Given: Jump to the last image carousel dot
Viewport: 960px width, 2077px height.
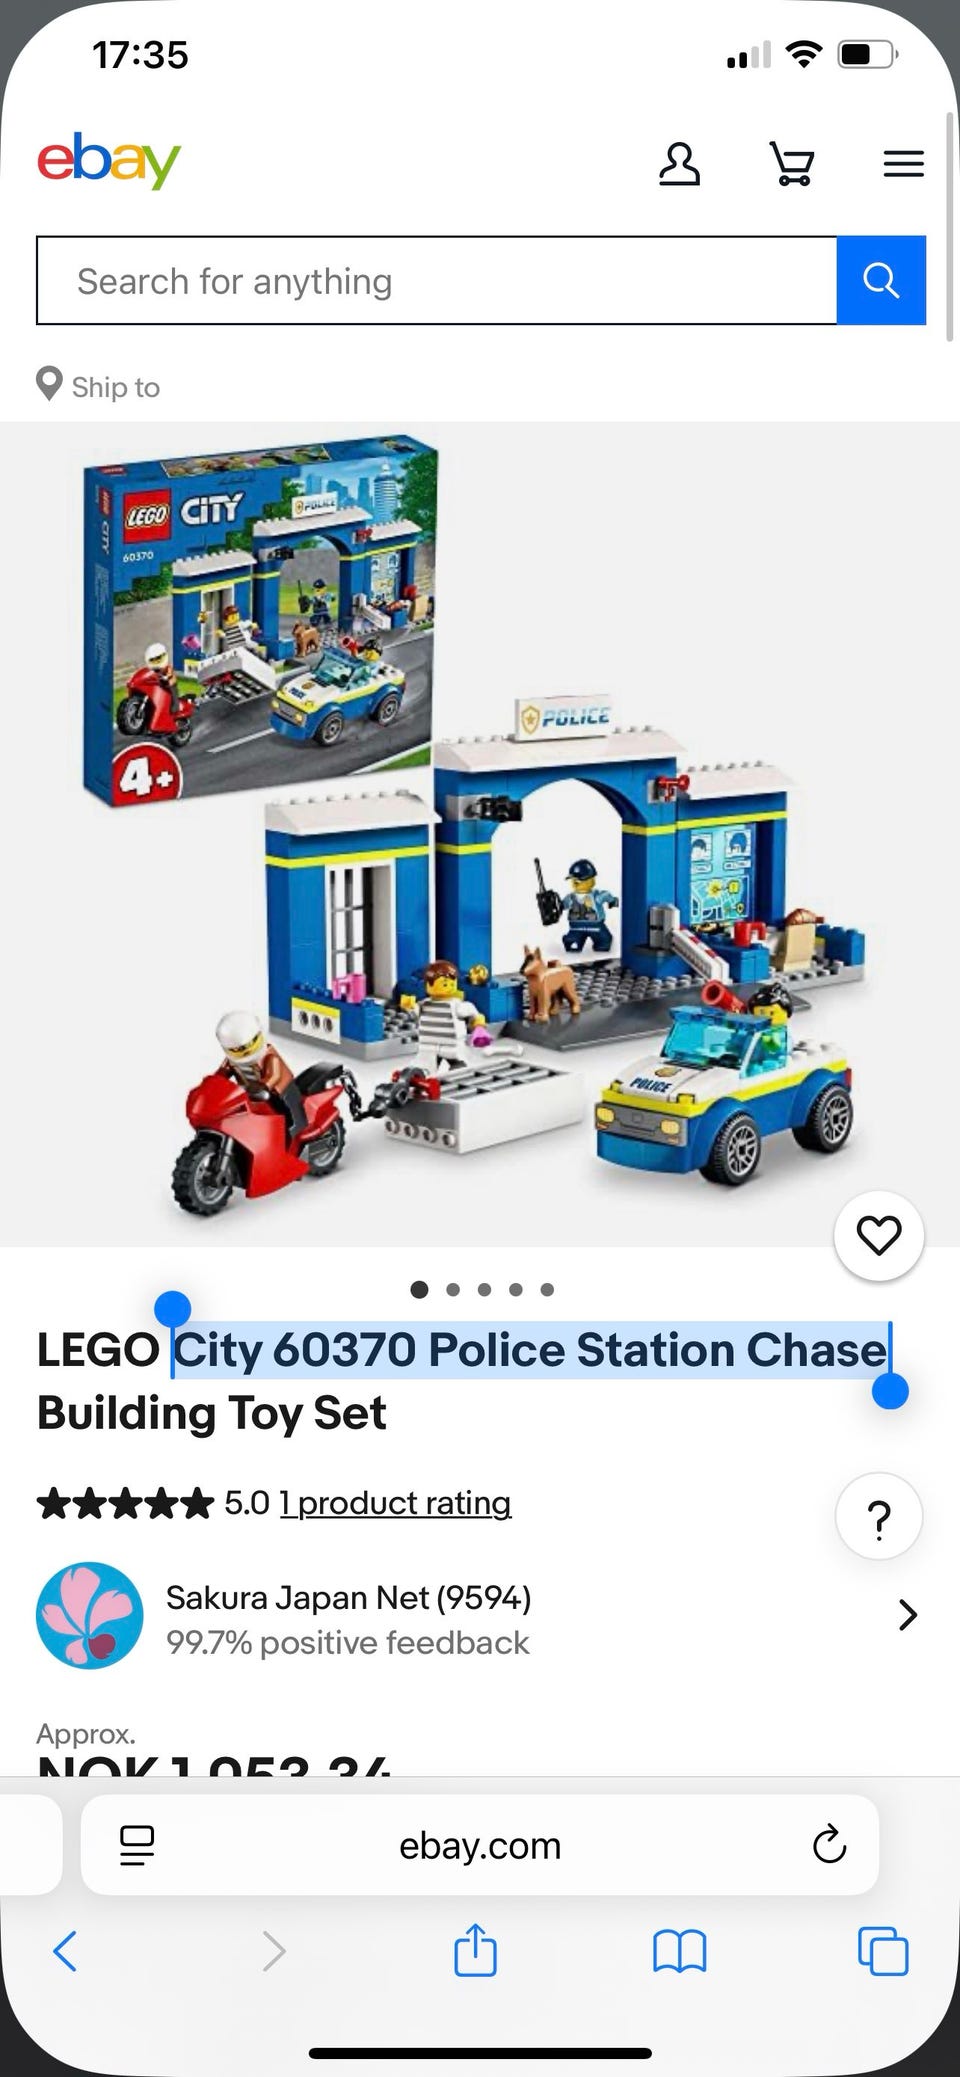Looking at the screenshot, I should [x=547, y=1289].
